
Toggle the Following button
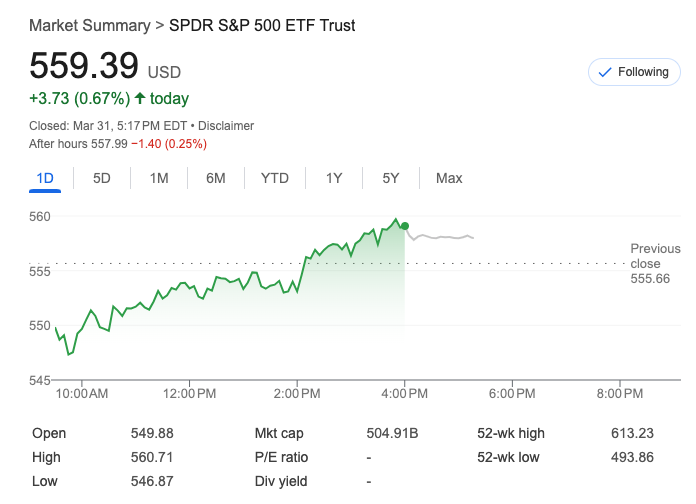[x=632, y=72]
